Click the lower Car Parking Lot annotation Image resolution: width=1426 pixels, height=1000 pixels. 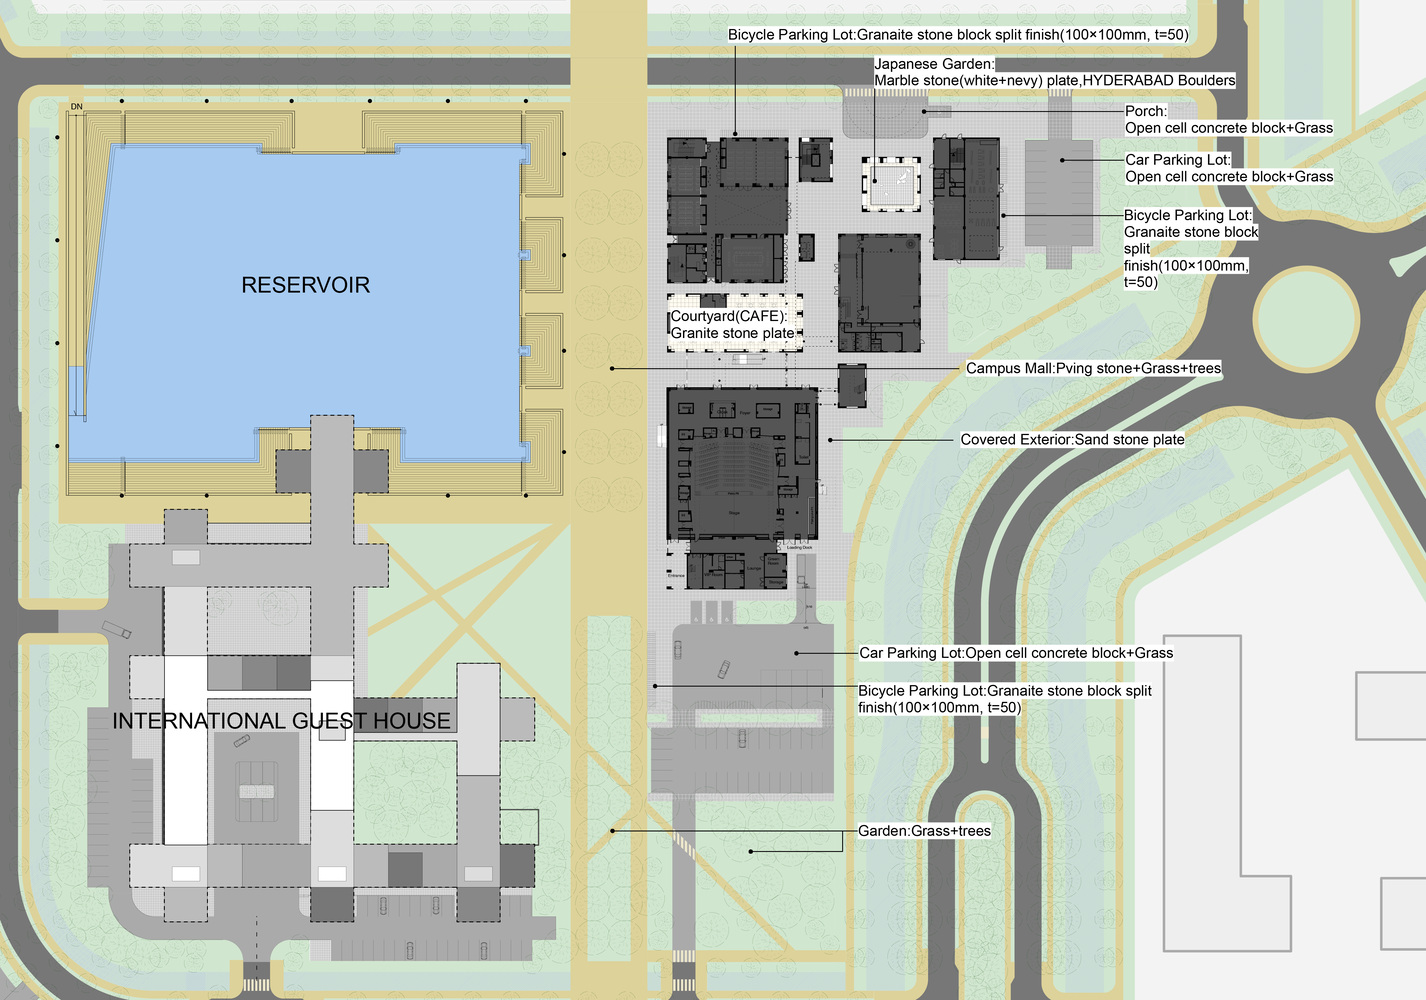tap(1015, 653)
